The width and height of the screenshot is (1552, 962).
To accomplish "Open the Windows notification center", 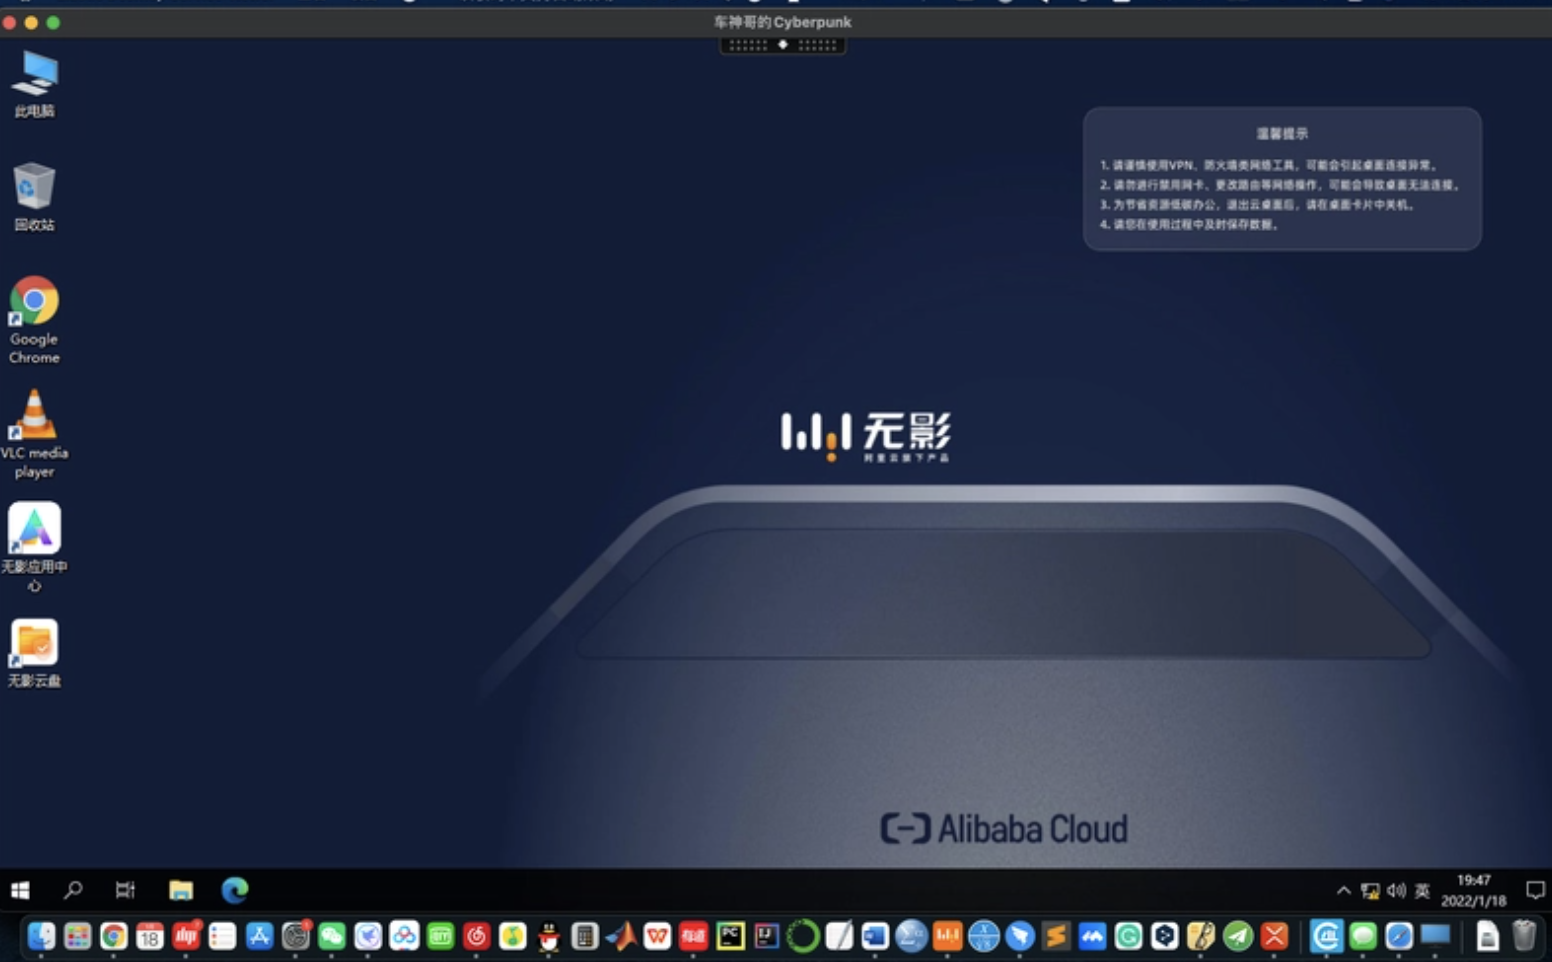I will coord(1535,890).
